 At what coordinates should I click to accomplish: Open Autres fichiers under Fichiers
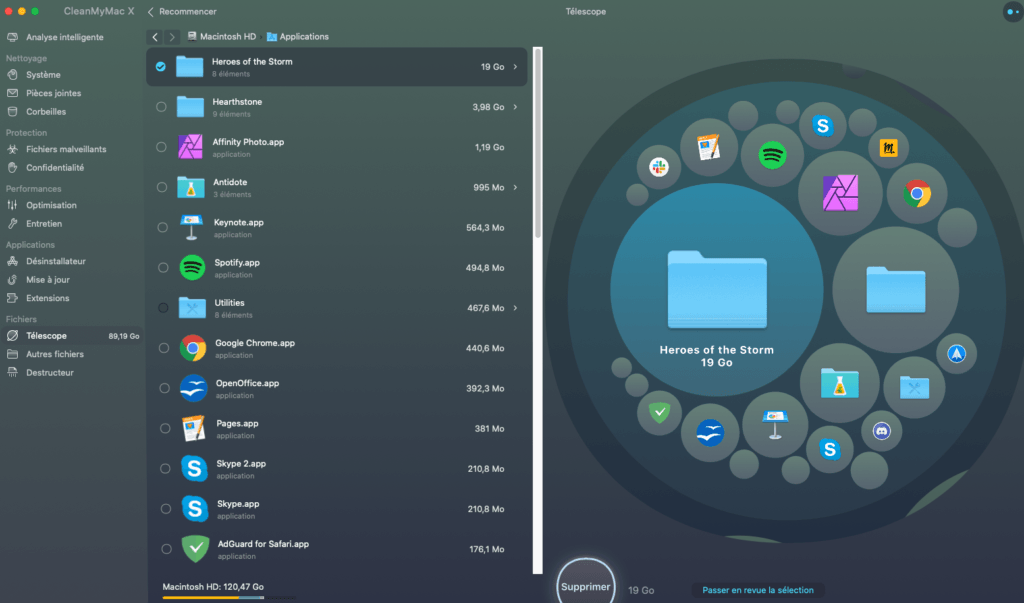tap(55, 354)
